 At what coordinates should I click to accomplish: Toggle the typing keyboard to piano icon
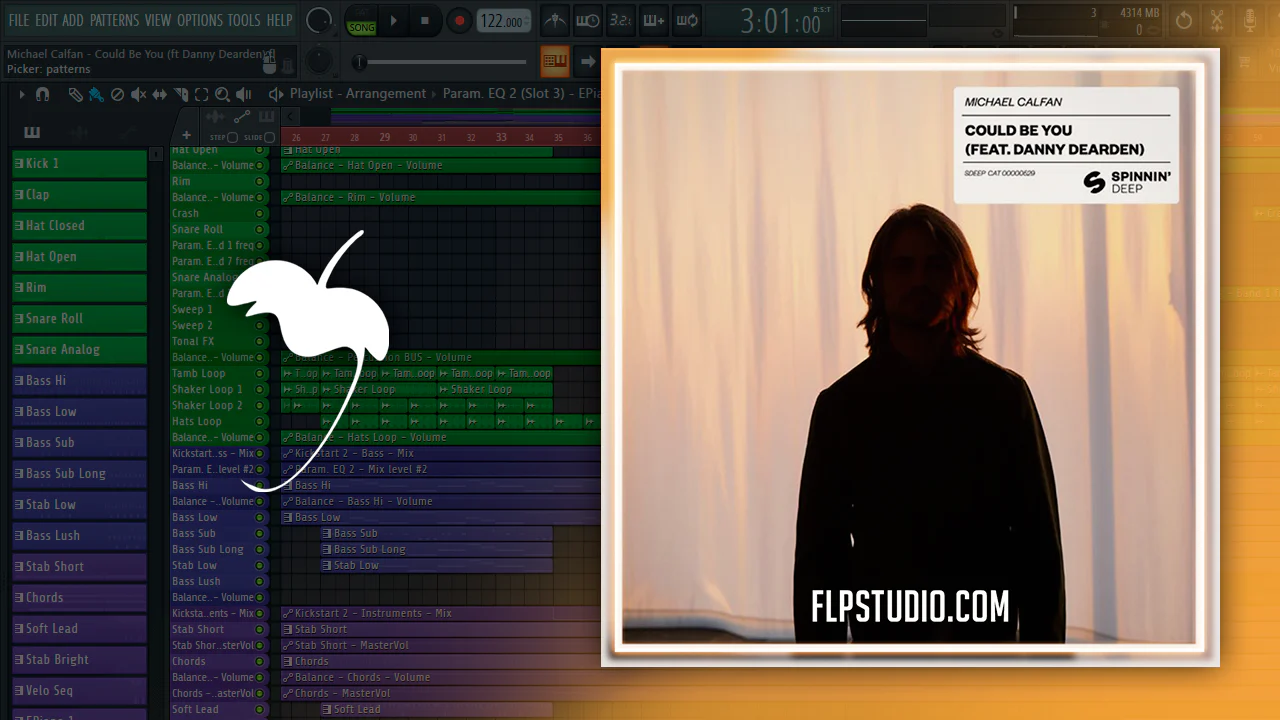pos(555,60)
